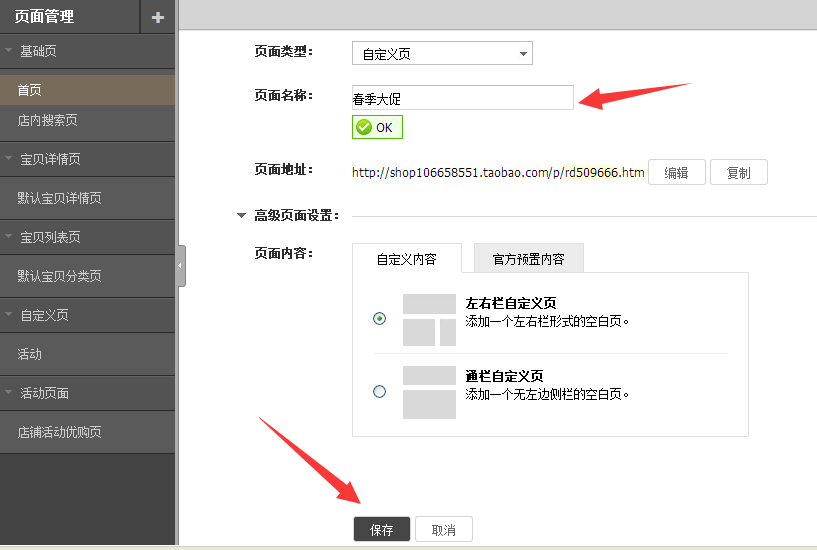The height and width of the screenshot is (550, 817).
Task: Click the full-width layout thumbnail icon
Action: coord(429,392)
